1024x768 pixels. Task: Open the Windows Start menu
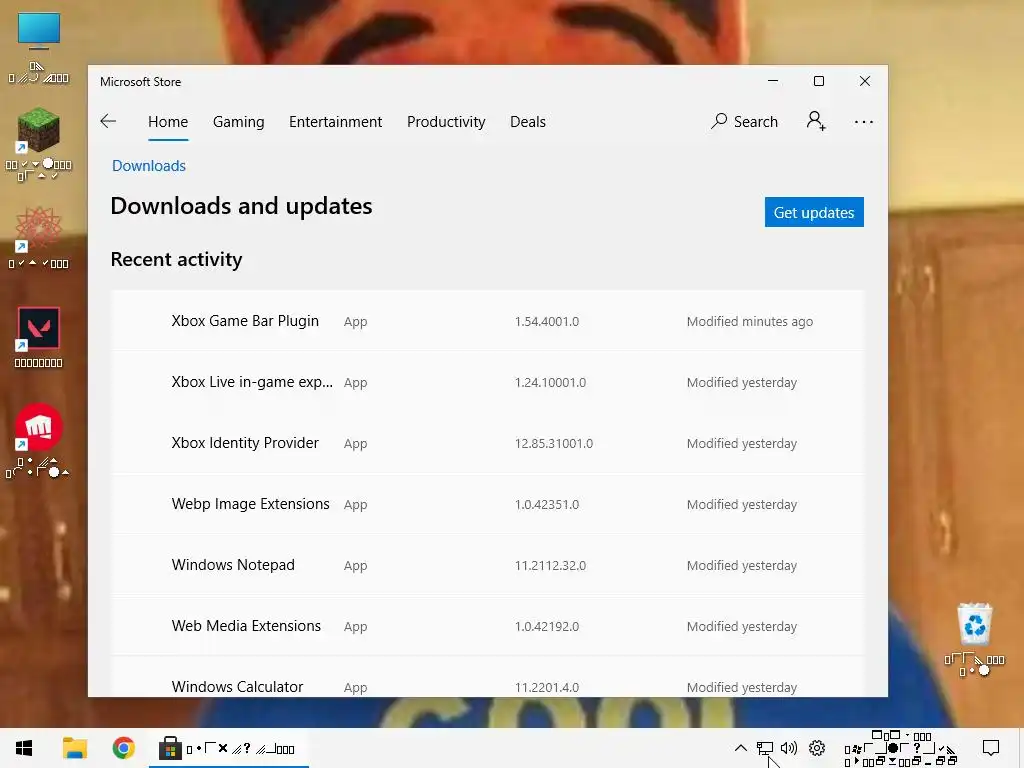coord(24,748)
